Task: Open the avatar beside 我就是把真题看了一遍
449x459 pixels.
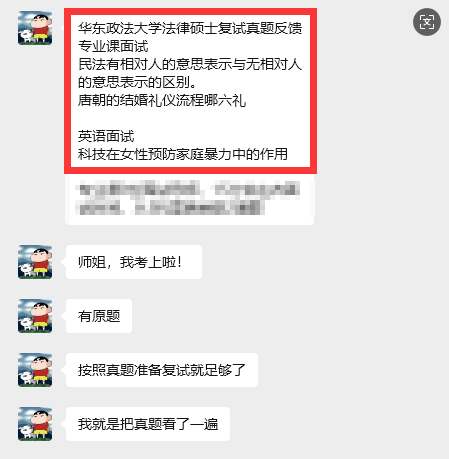Action: tap(35, 424)
